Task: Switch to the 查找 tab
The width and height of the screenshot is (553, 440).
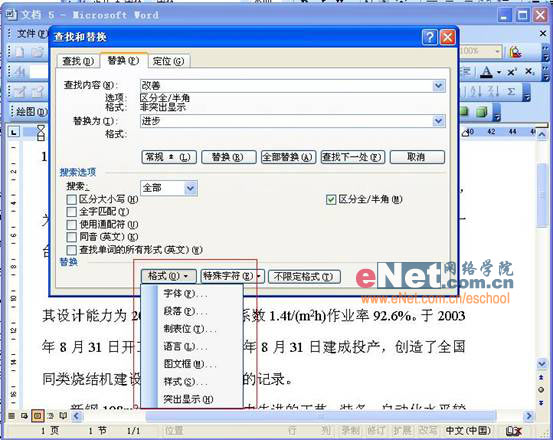Action: tap(78, 61)
